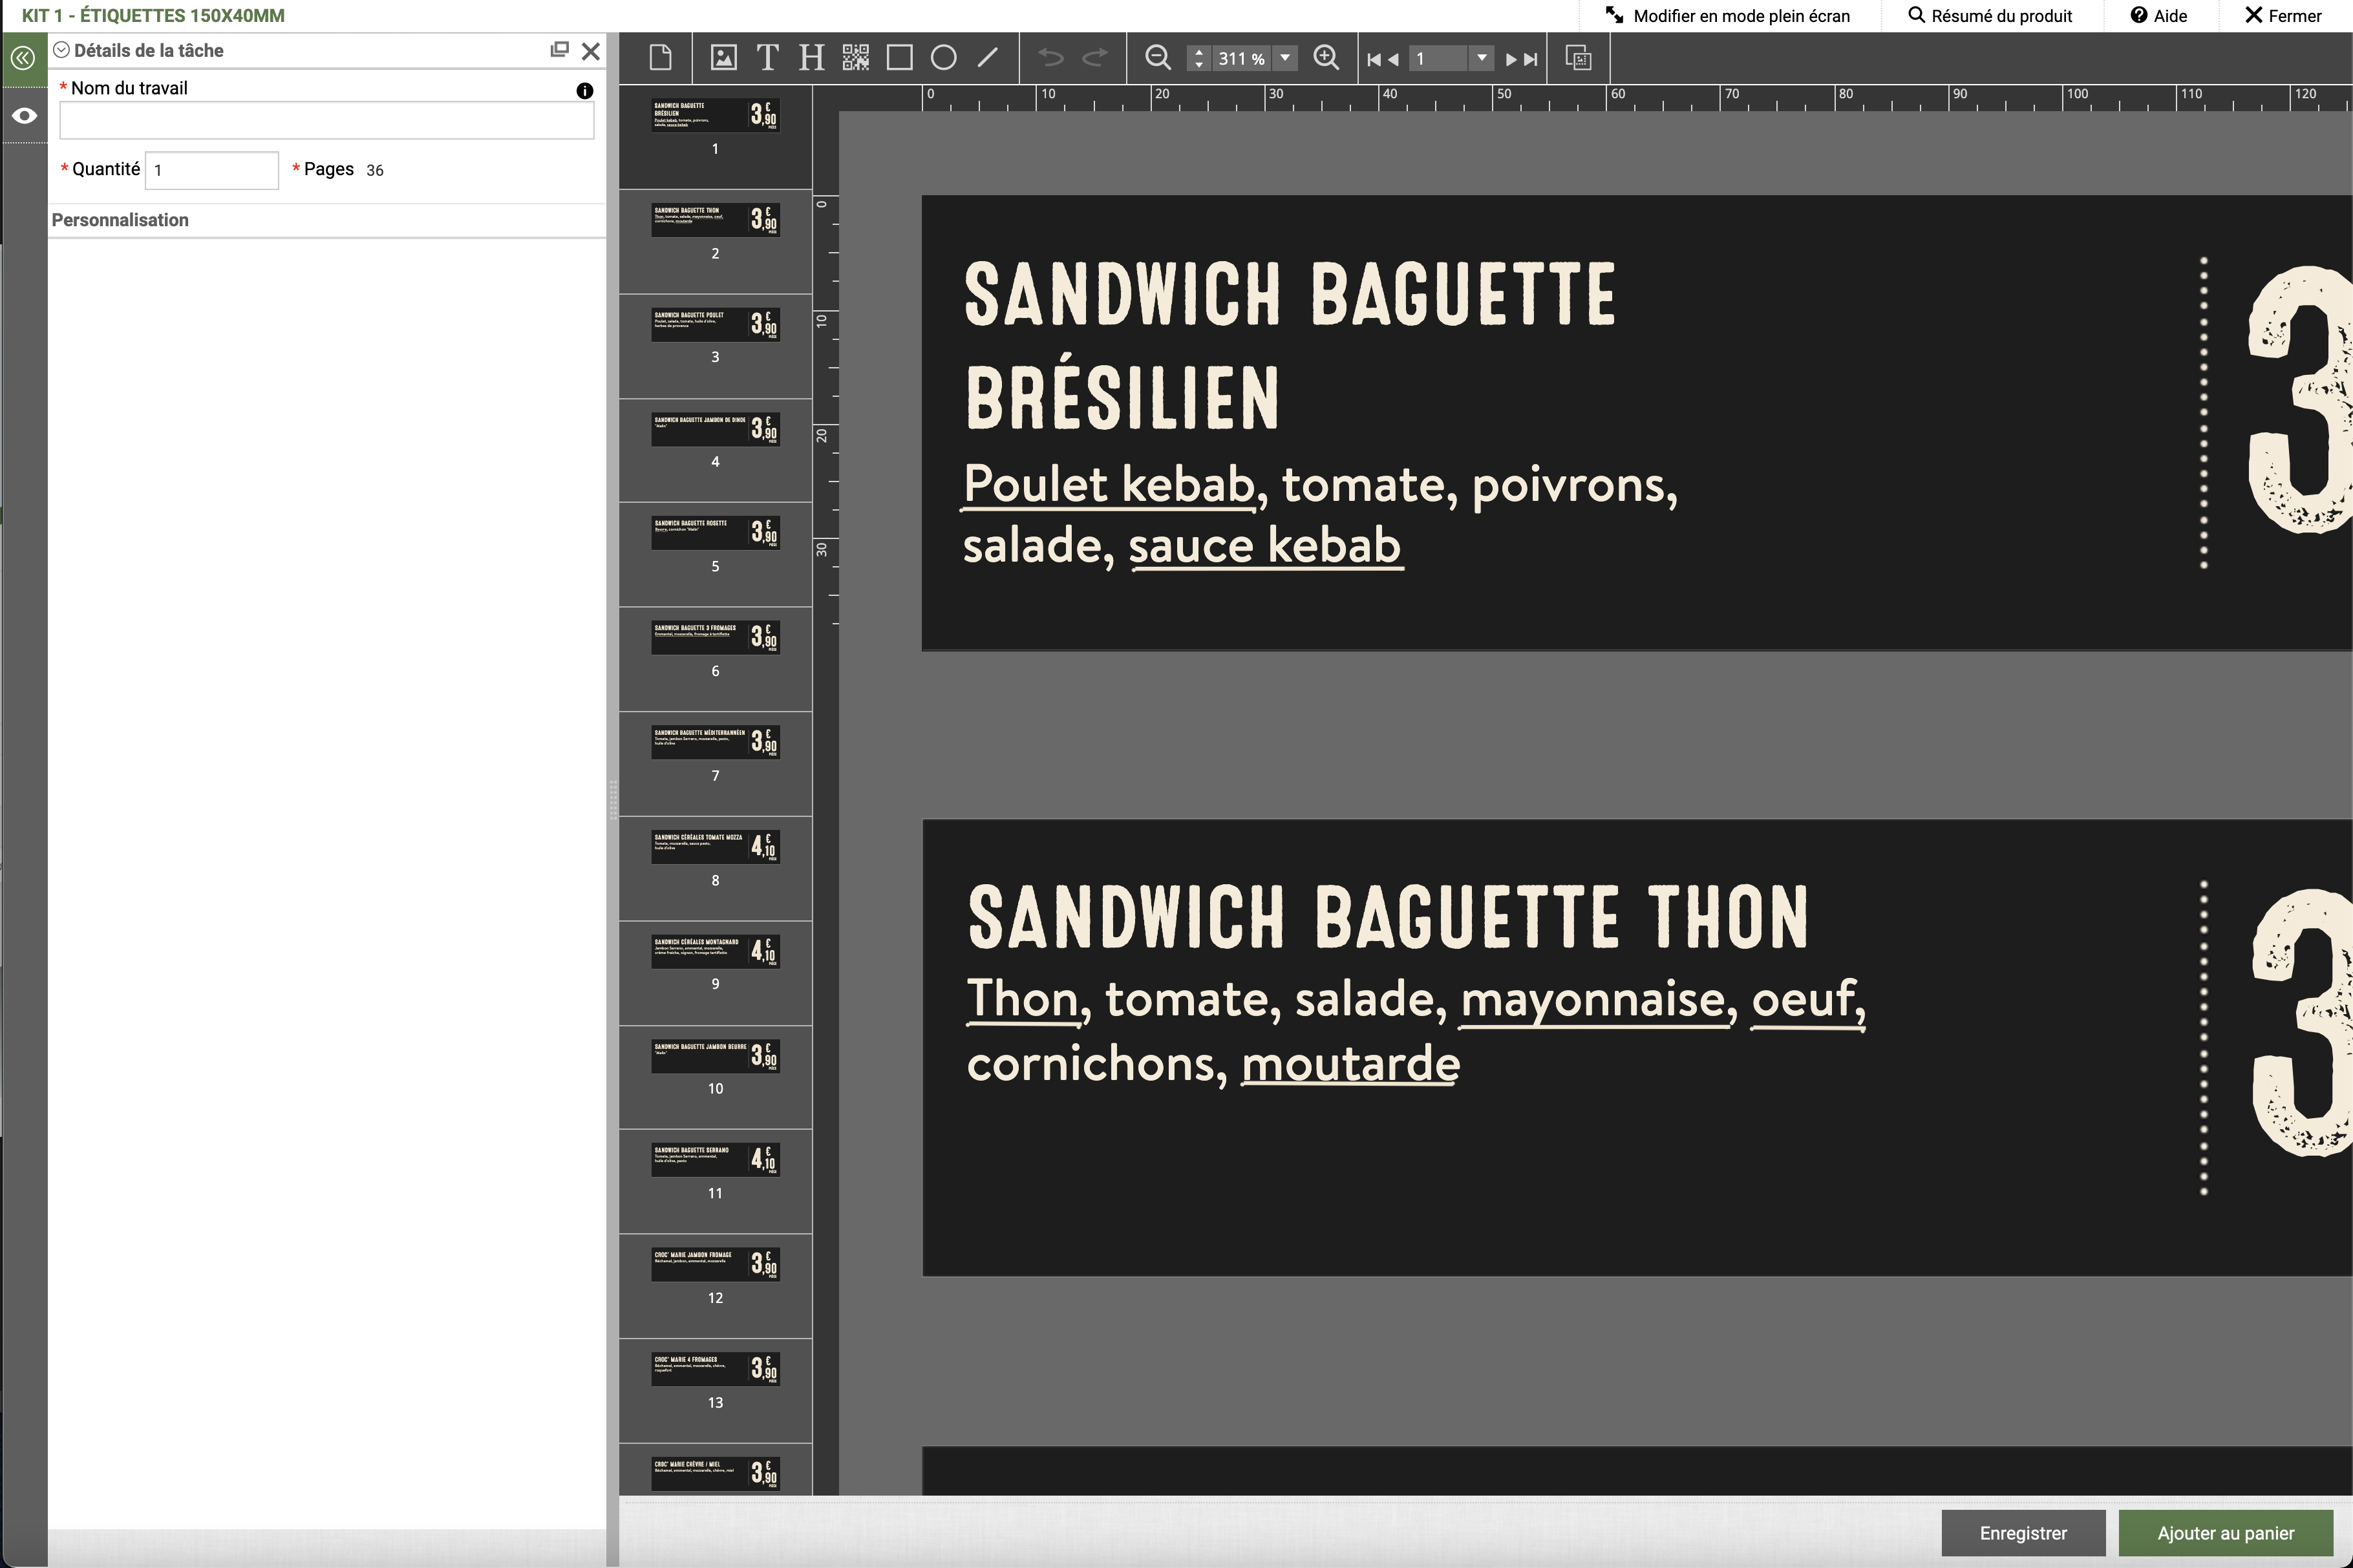Go to the previous page

tap(1392, 60)
